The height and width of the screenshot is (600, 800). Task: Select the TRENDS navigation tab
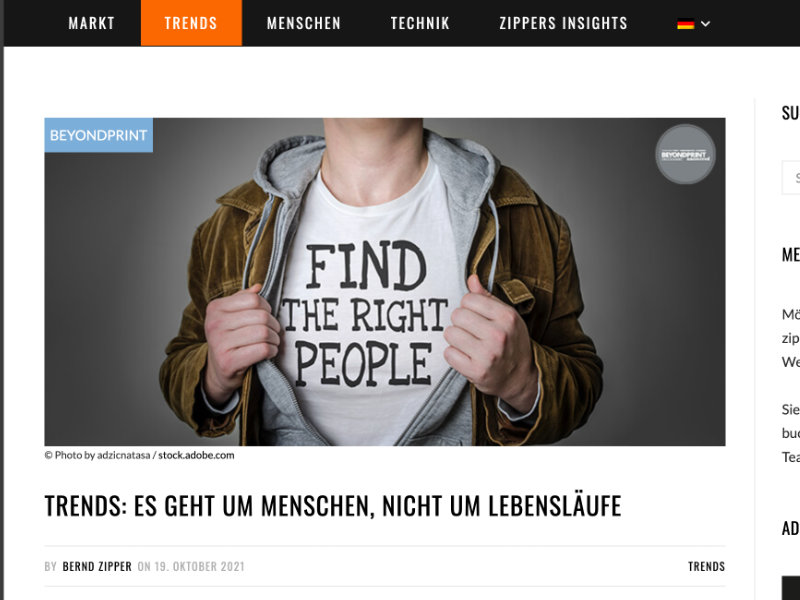pos(191,23)
